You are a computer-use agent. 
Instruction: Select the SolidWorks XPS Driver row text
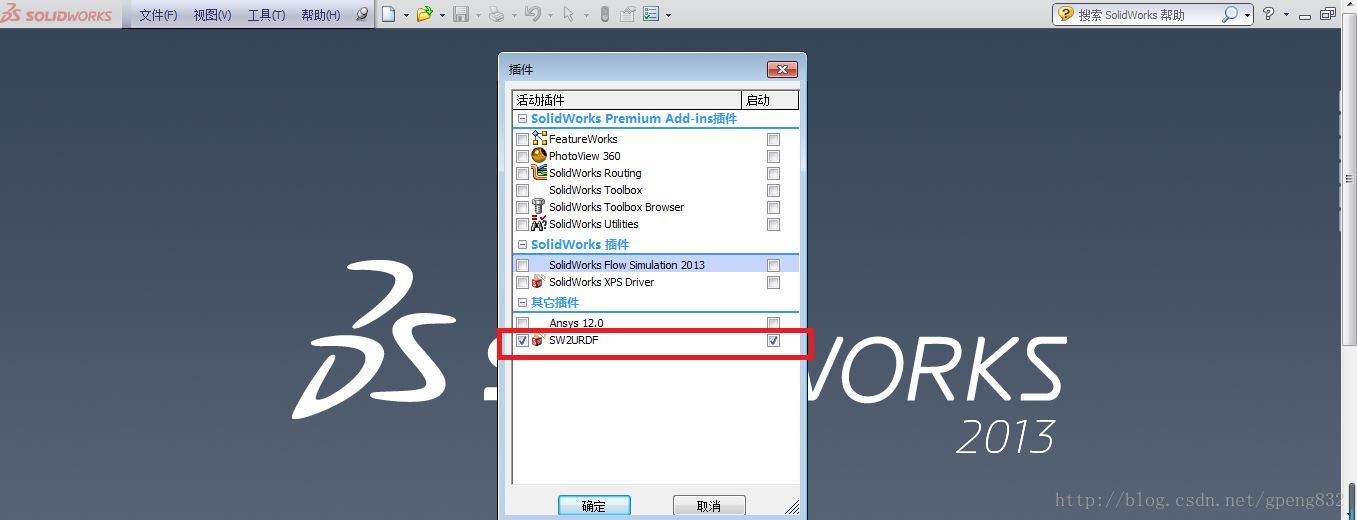click(601, 282)
